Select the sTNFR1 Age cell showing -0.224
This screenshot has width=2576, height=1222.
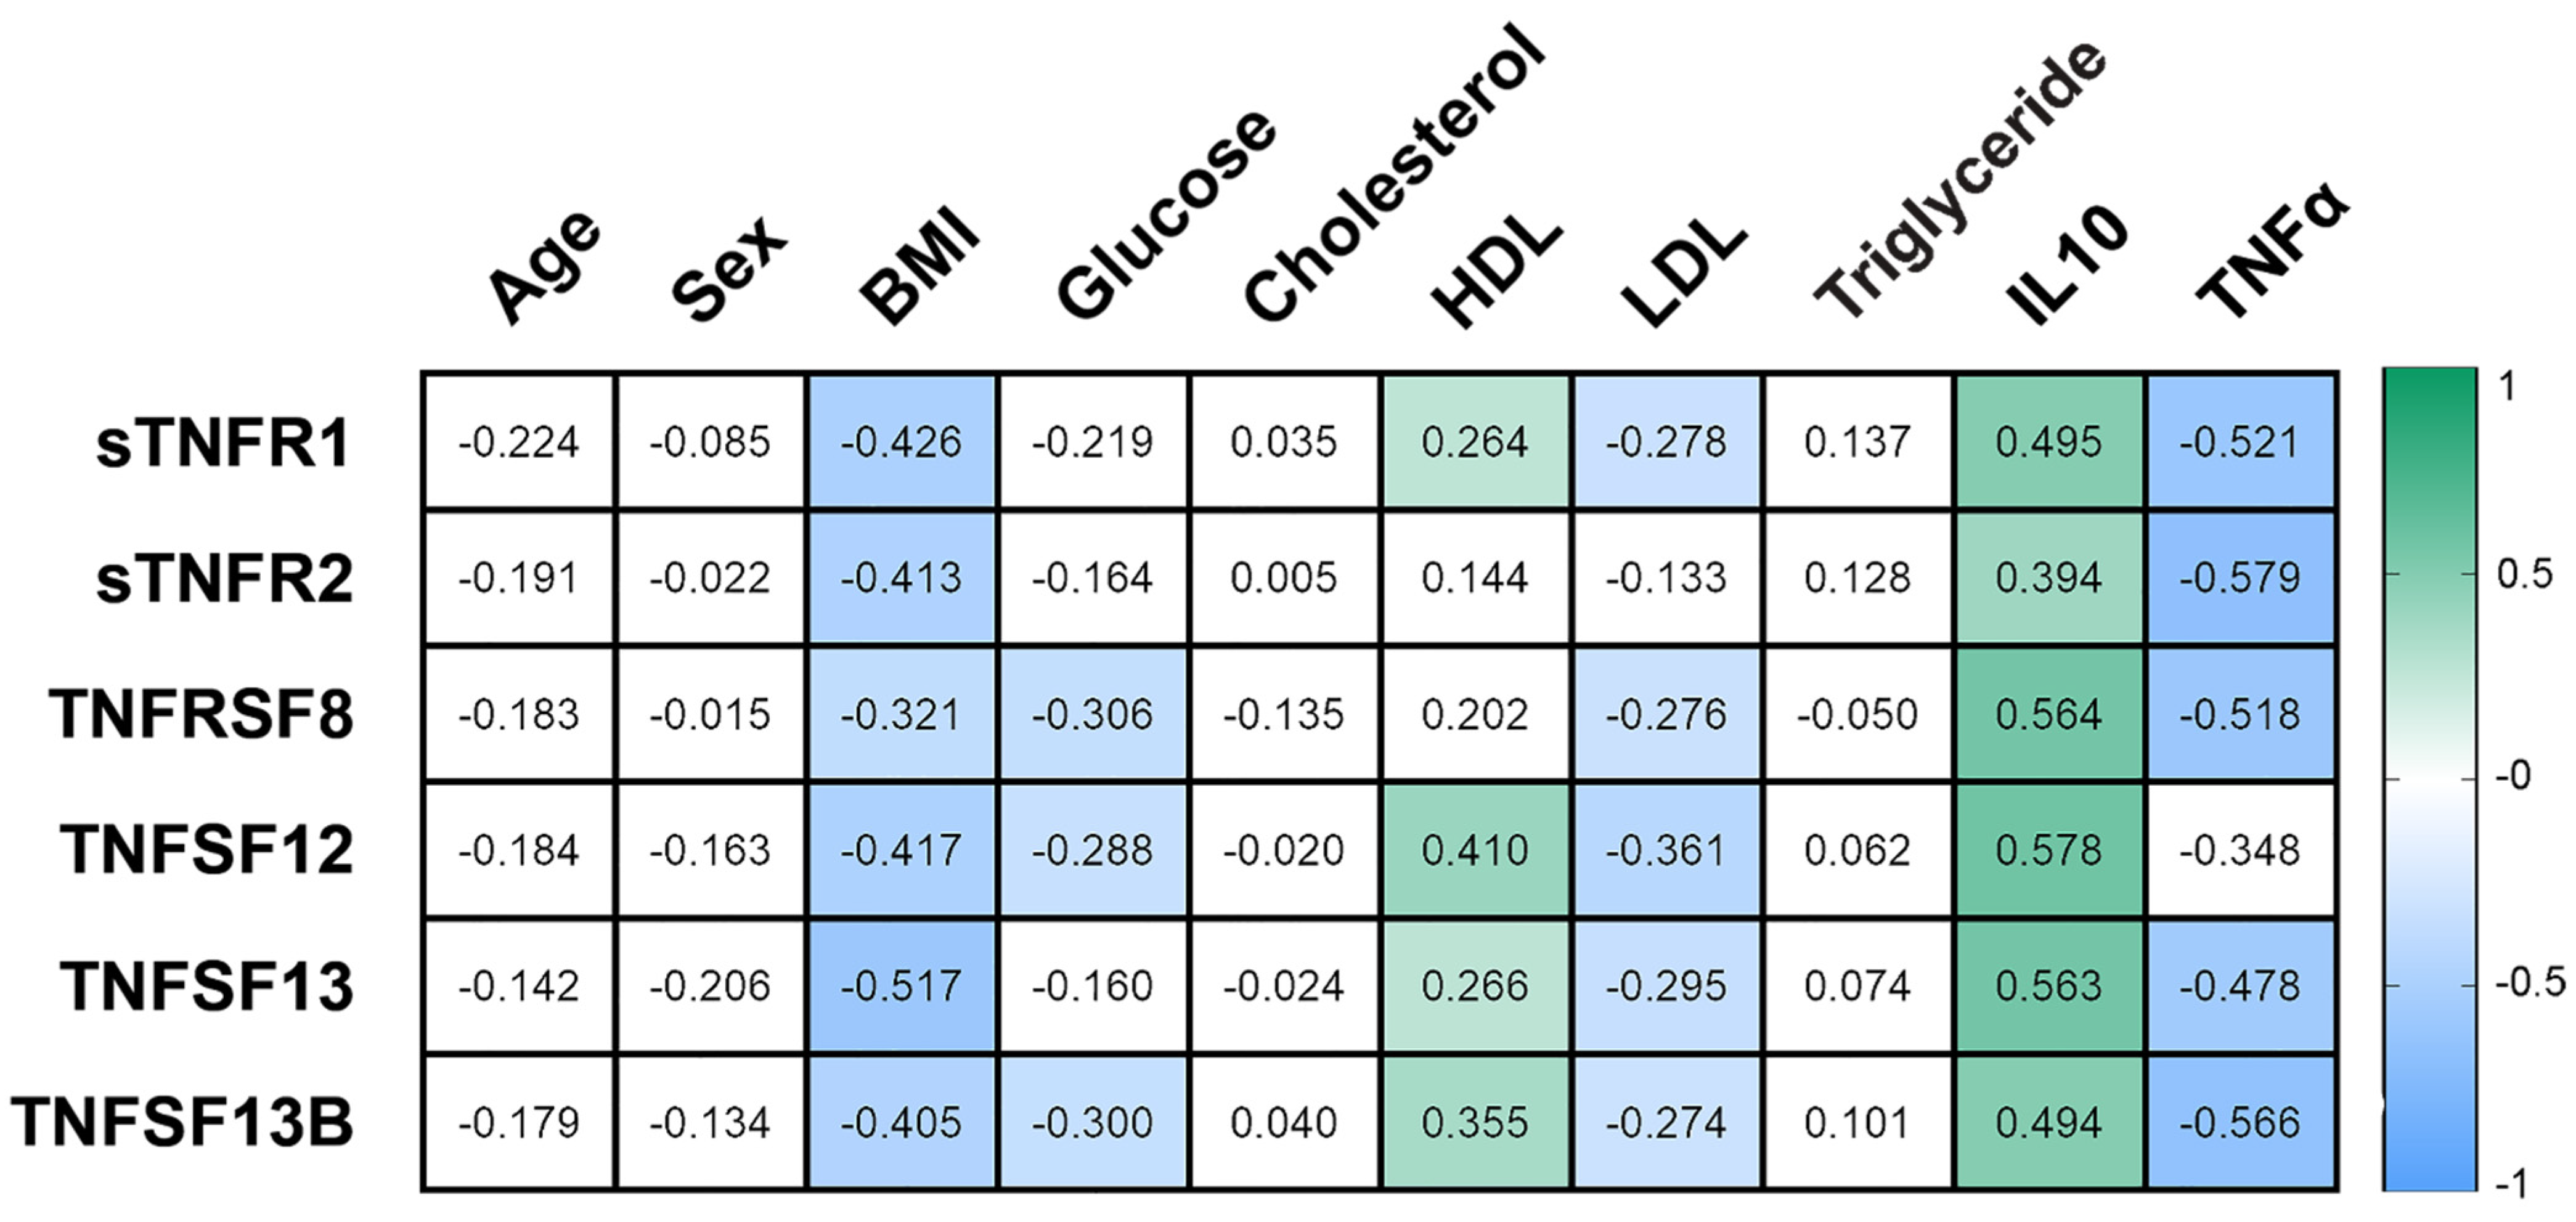click(518, 442)
